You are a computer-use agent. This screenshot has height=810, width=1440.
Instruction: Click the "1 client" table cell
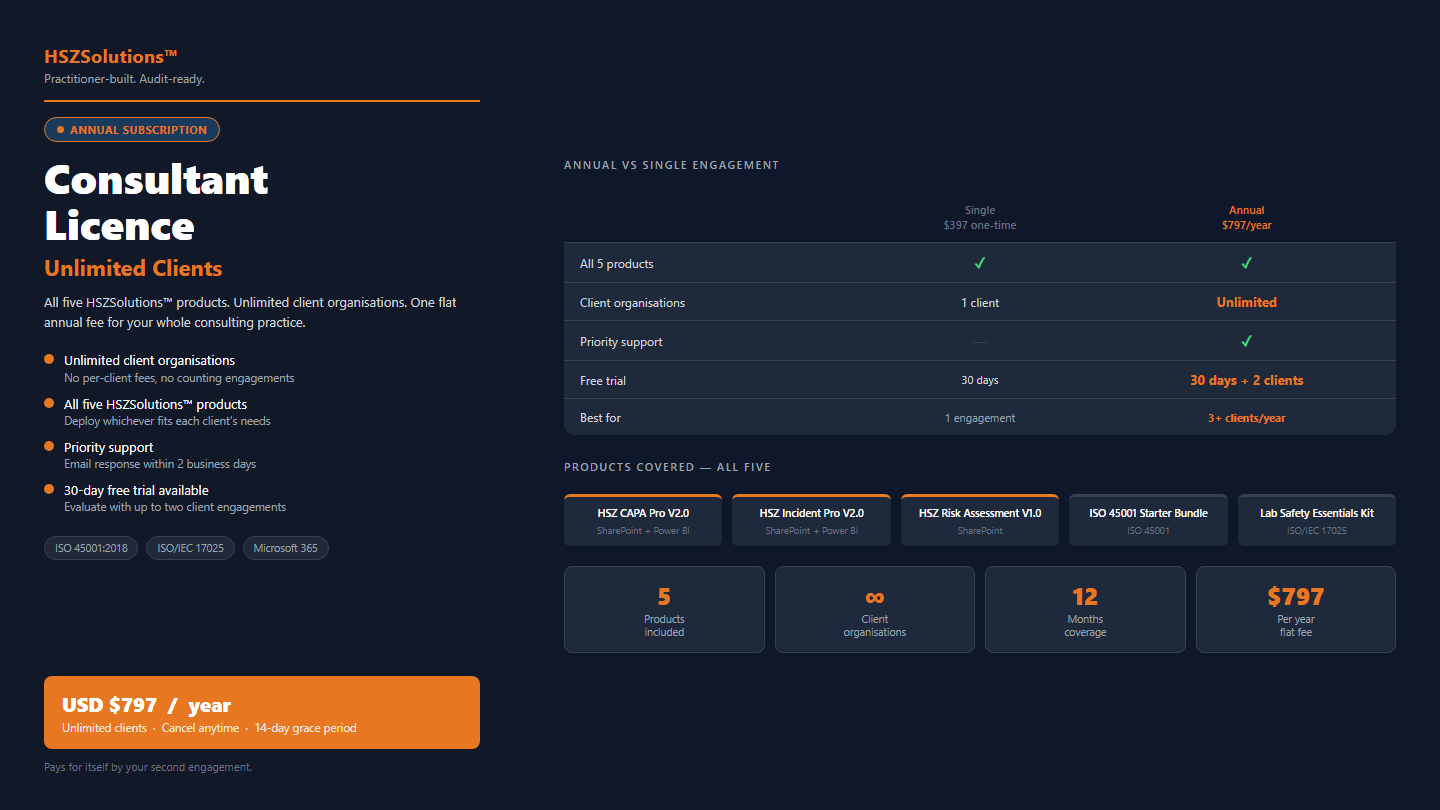(x=980, y=303)
